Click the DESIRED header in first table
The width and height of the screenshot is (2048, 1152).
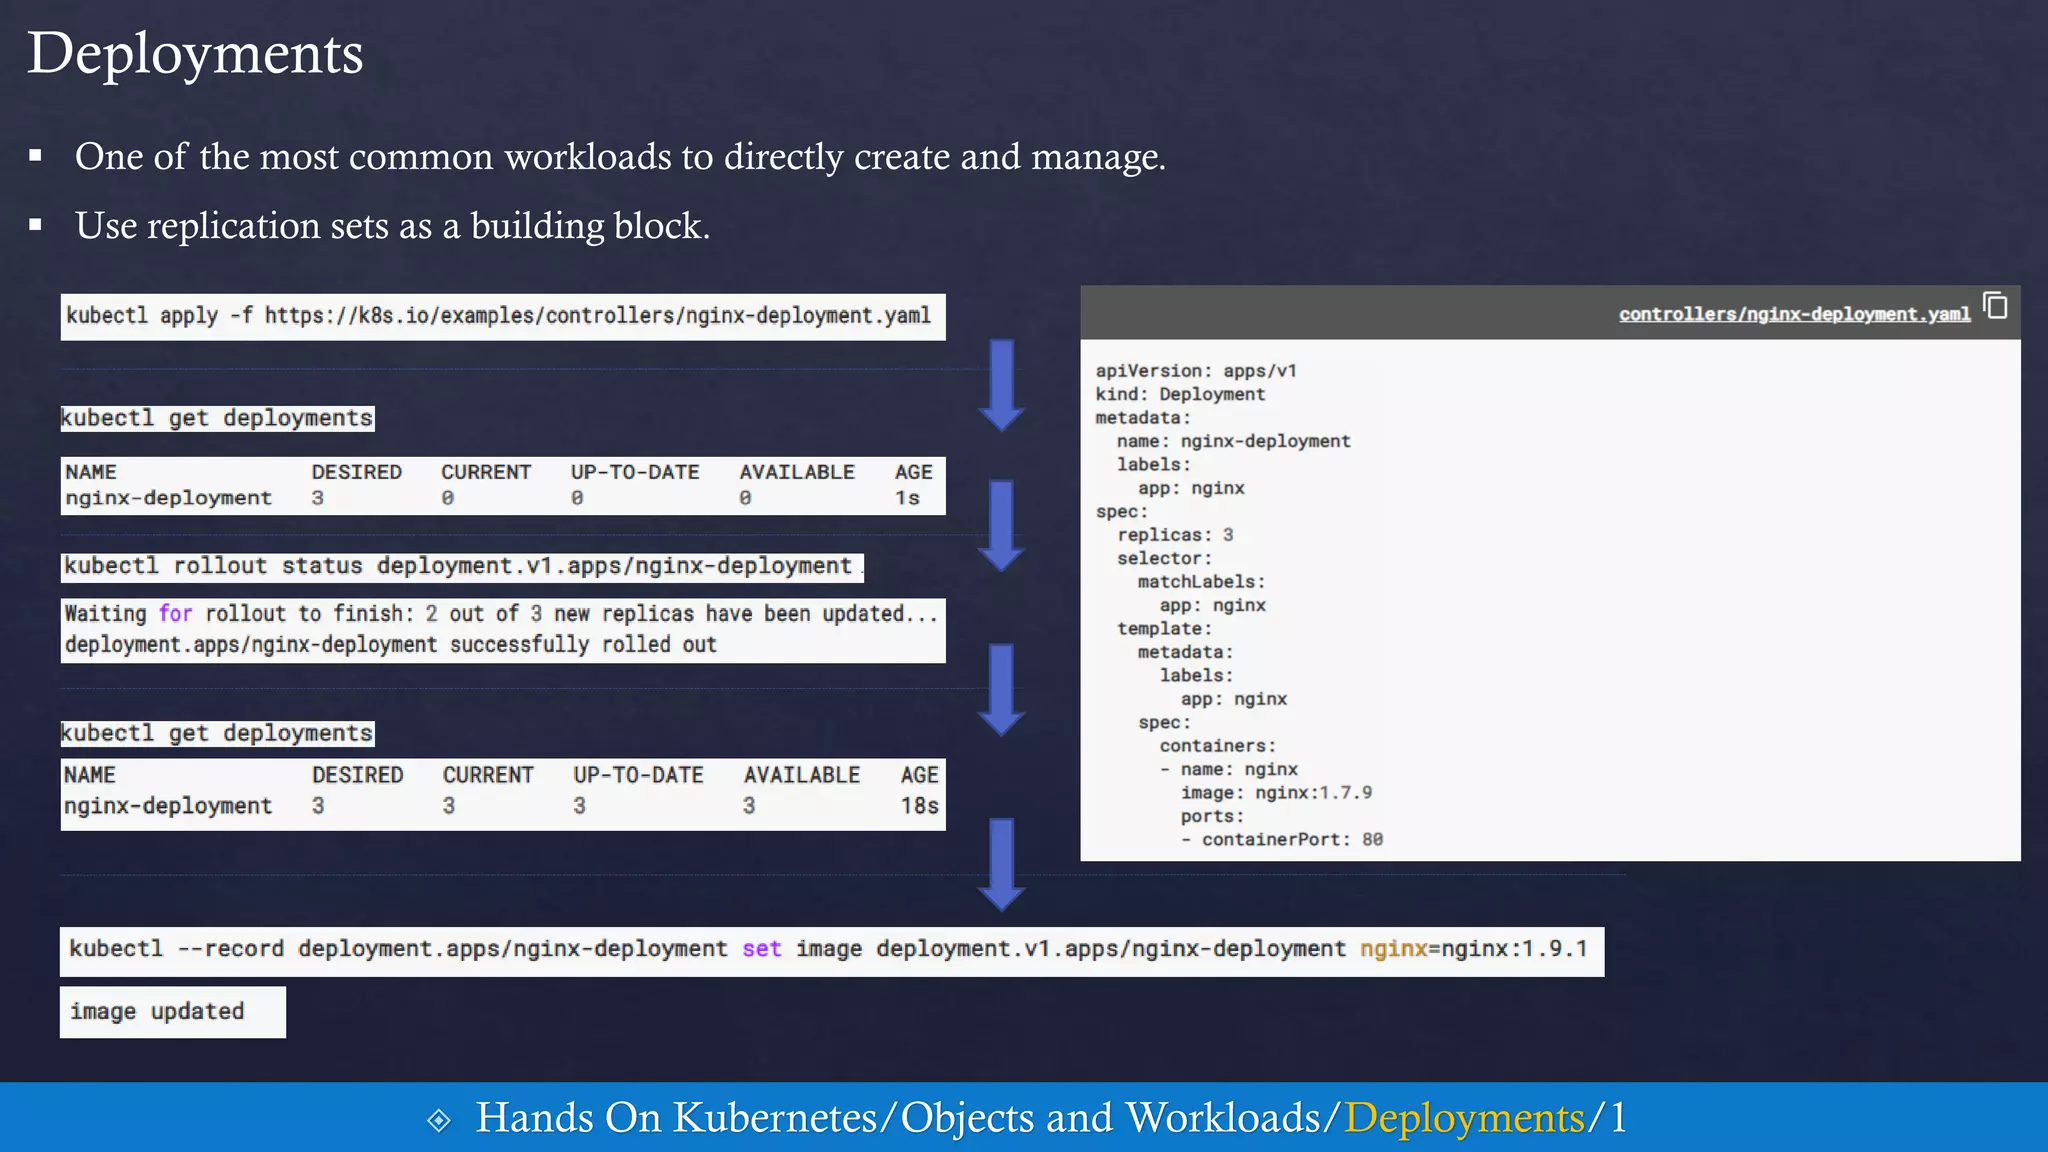[356, 472]
